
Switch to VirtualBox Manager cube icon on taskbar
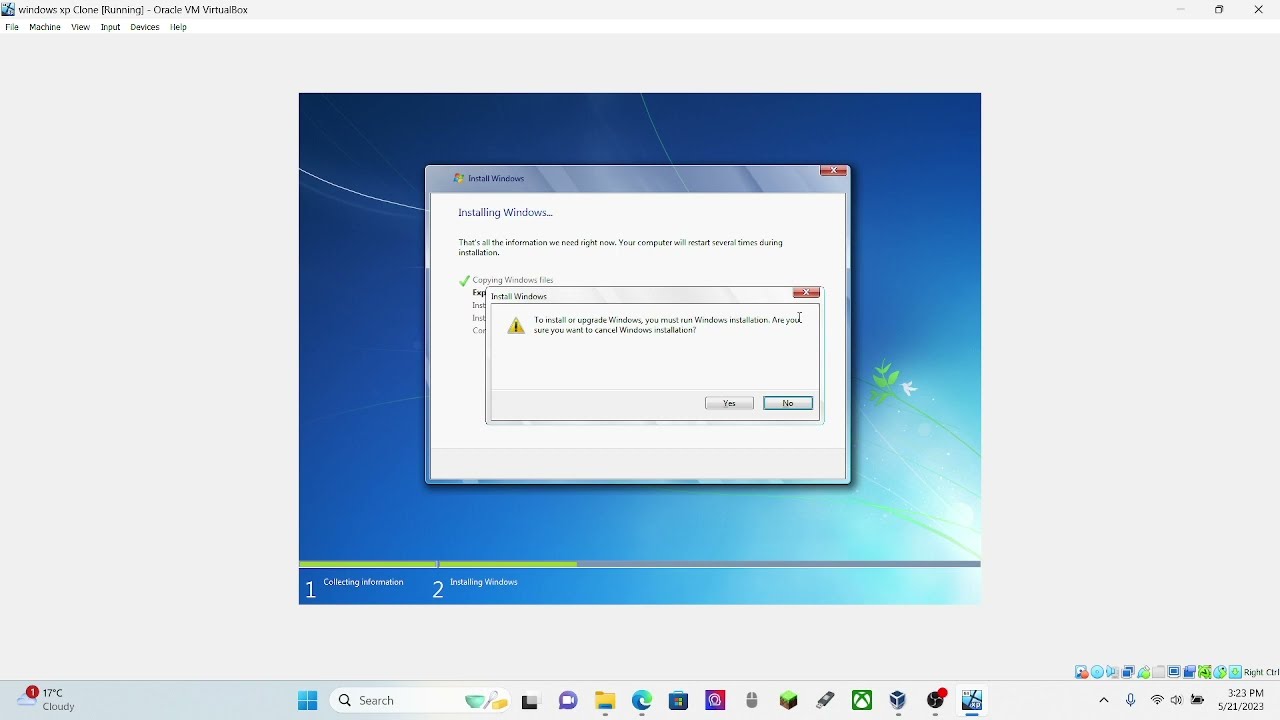tap(899, 701)
